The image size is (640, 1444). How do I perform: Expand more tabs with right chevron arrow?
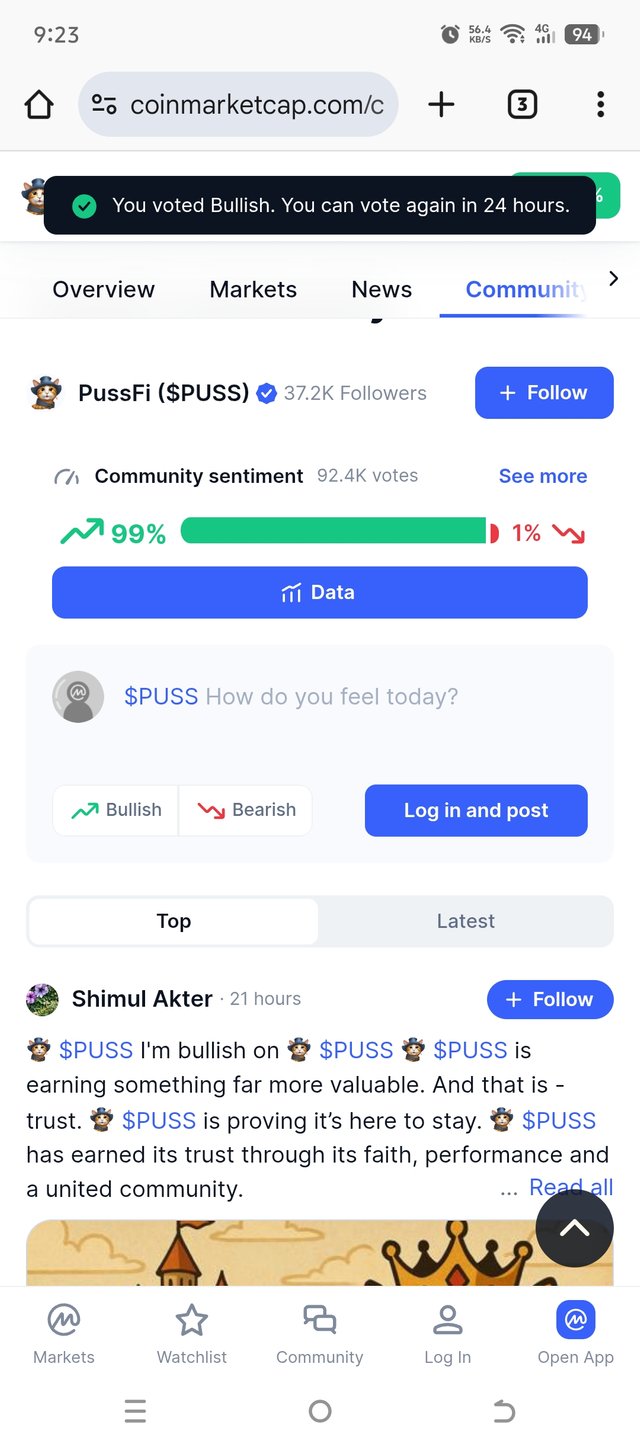click(614, 279)
